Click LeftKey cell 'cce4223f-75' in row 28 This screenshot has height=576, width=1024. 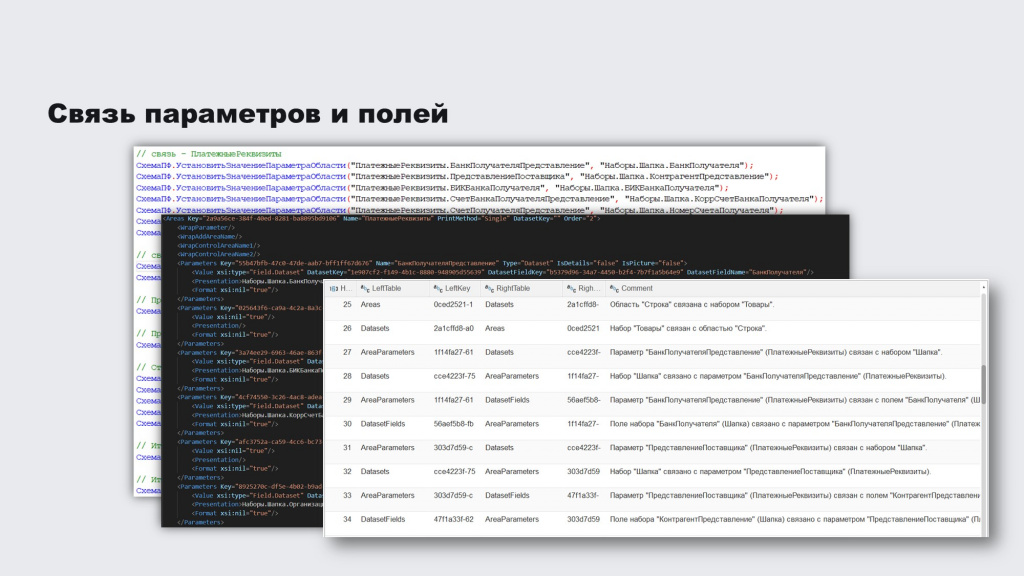click(x=455, y=376)
